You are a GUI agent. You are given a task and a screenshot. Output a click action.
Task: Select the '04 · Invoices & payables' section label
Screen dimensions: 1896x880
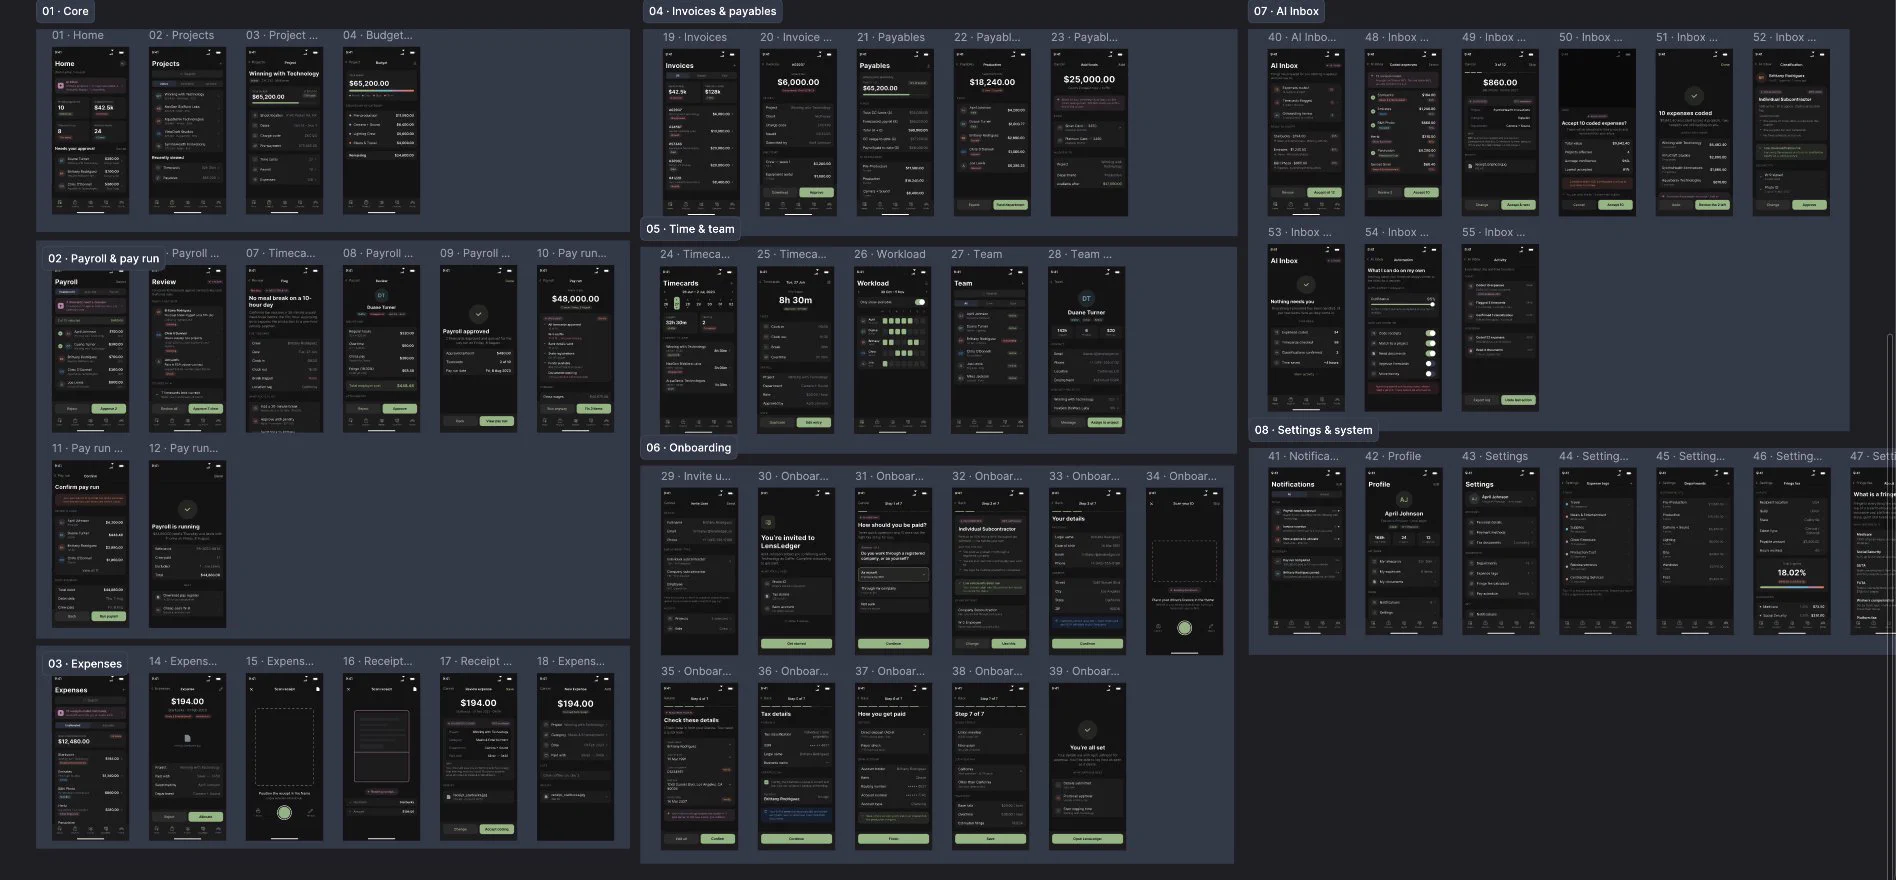click(x=712, y=11)
